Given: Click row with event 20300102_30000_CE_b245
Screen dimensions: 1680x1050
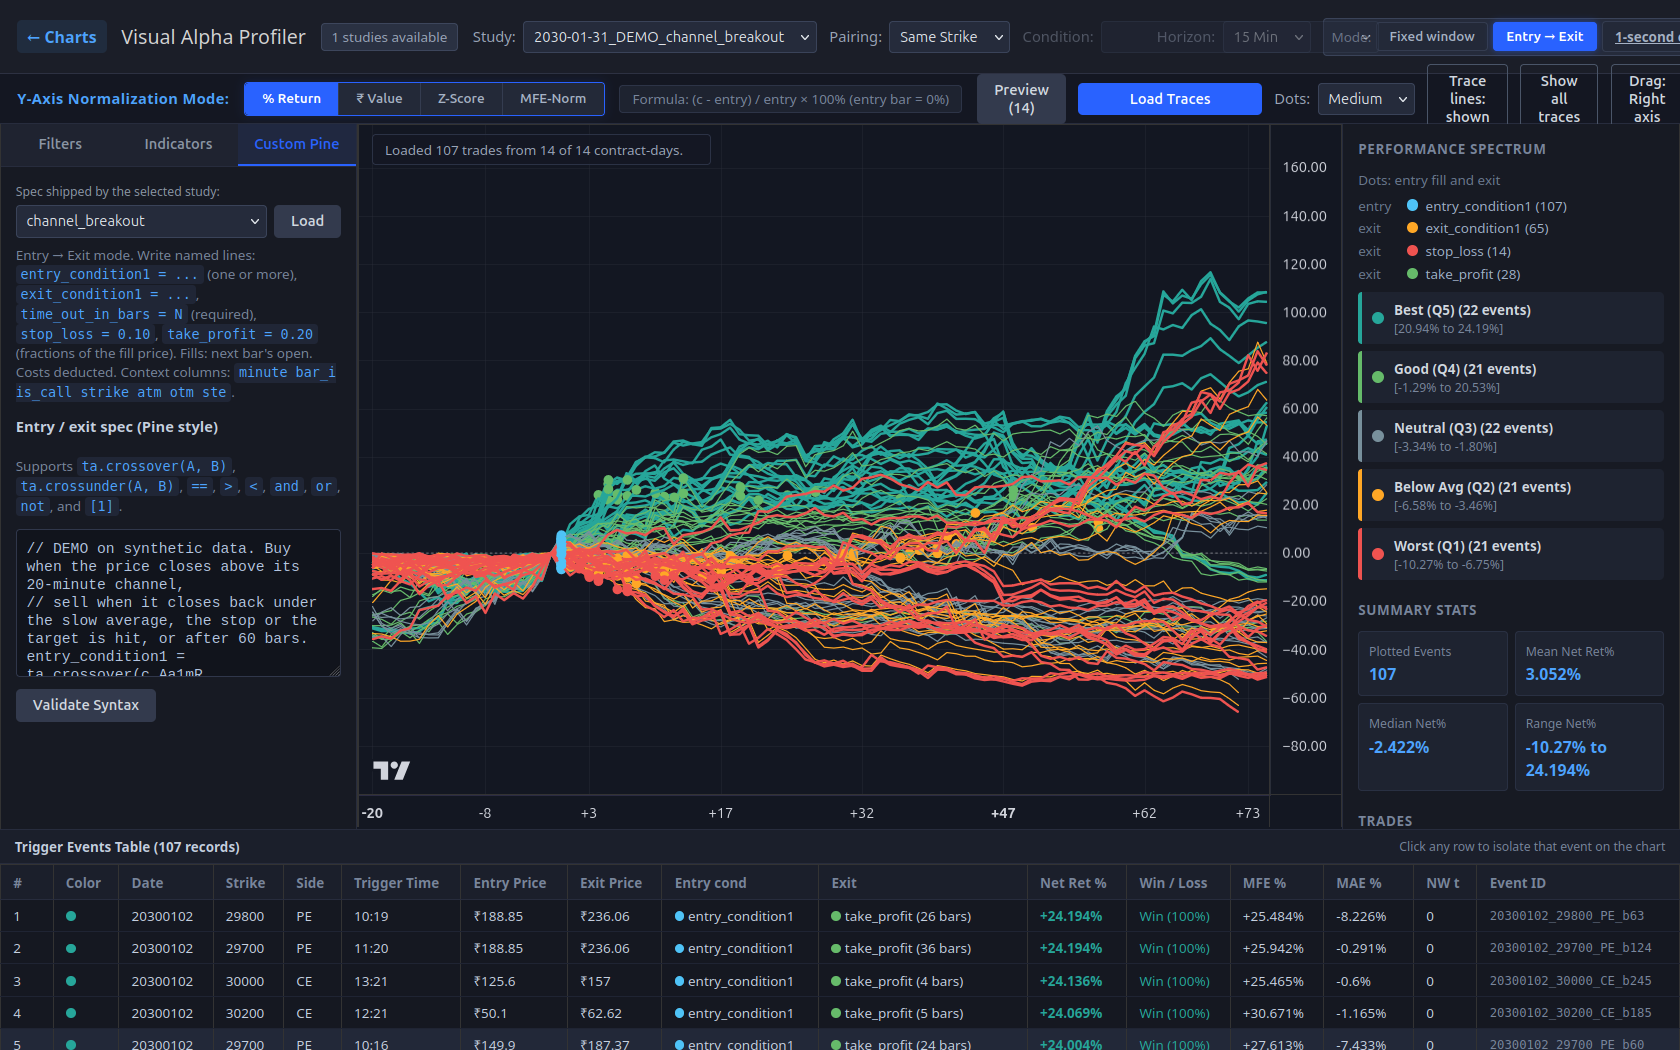Looking at the screenshot, I should (840, 981).
